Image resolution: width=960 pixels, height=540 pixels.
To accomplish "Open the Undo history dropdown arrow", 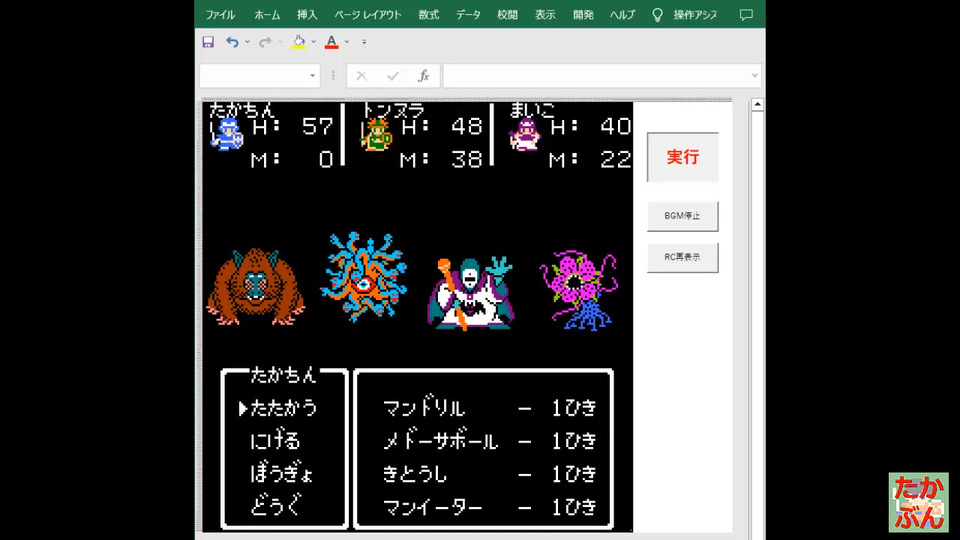I will click(x=247, y=42).
